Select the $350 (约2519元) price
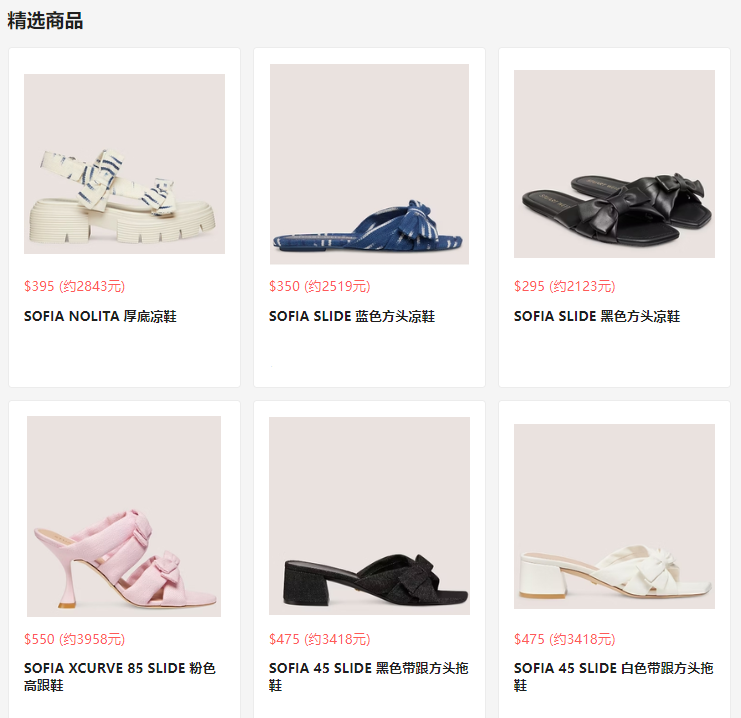 click(319, 286)
